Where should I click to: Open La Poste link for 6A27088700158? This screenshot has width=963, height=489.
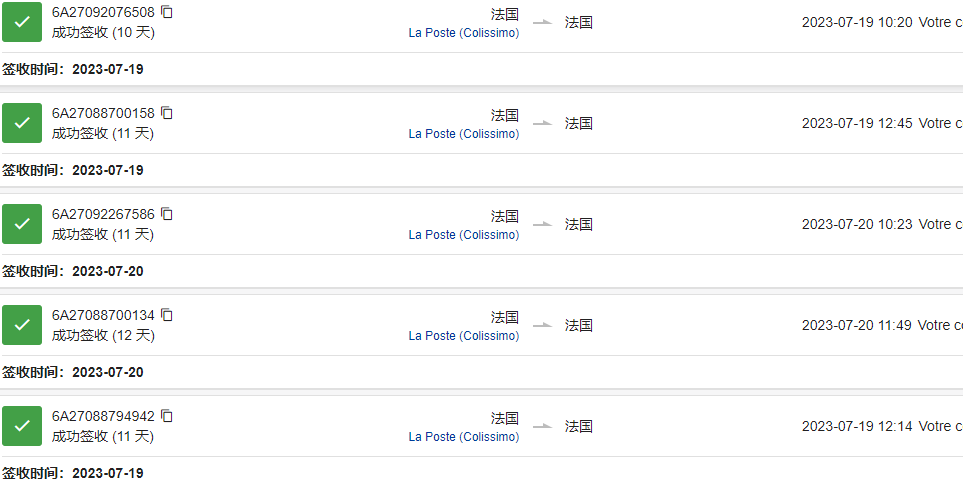(464, 134)
